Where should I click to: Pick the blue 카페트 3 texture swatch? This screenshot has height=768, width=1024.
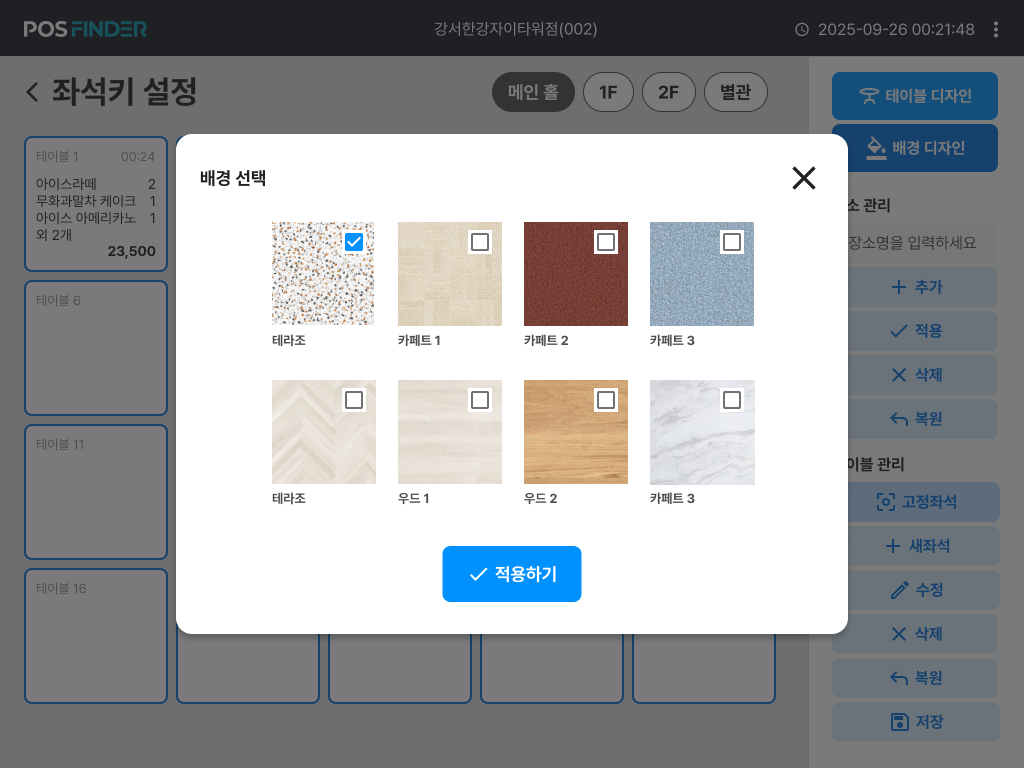tap(701, 274)
